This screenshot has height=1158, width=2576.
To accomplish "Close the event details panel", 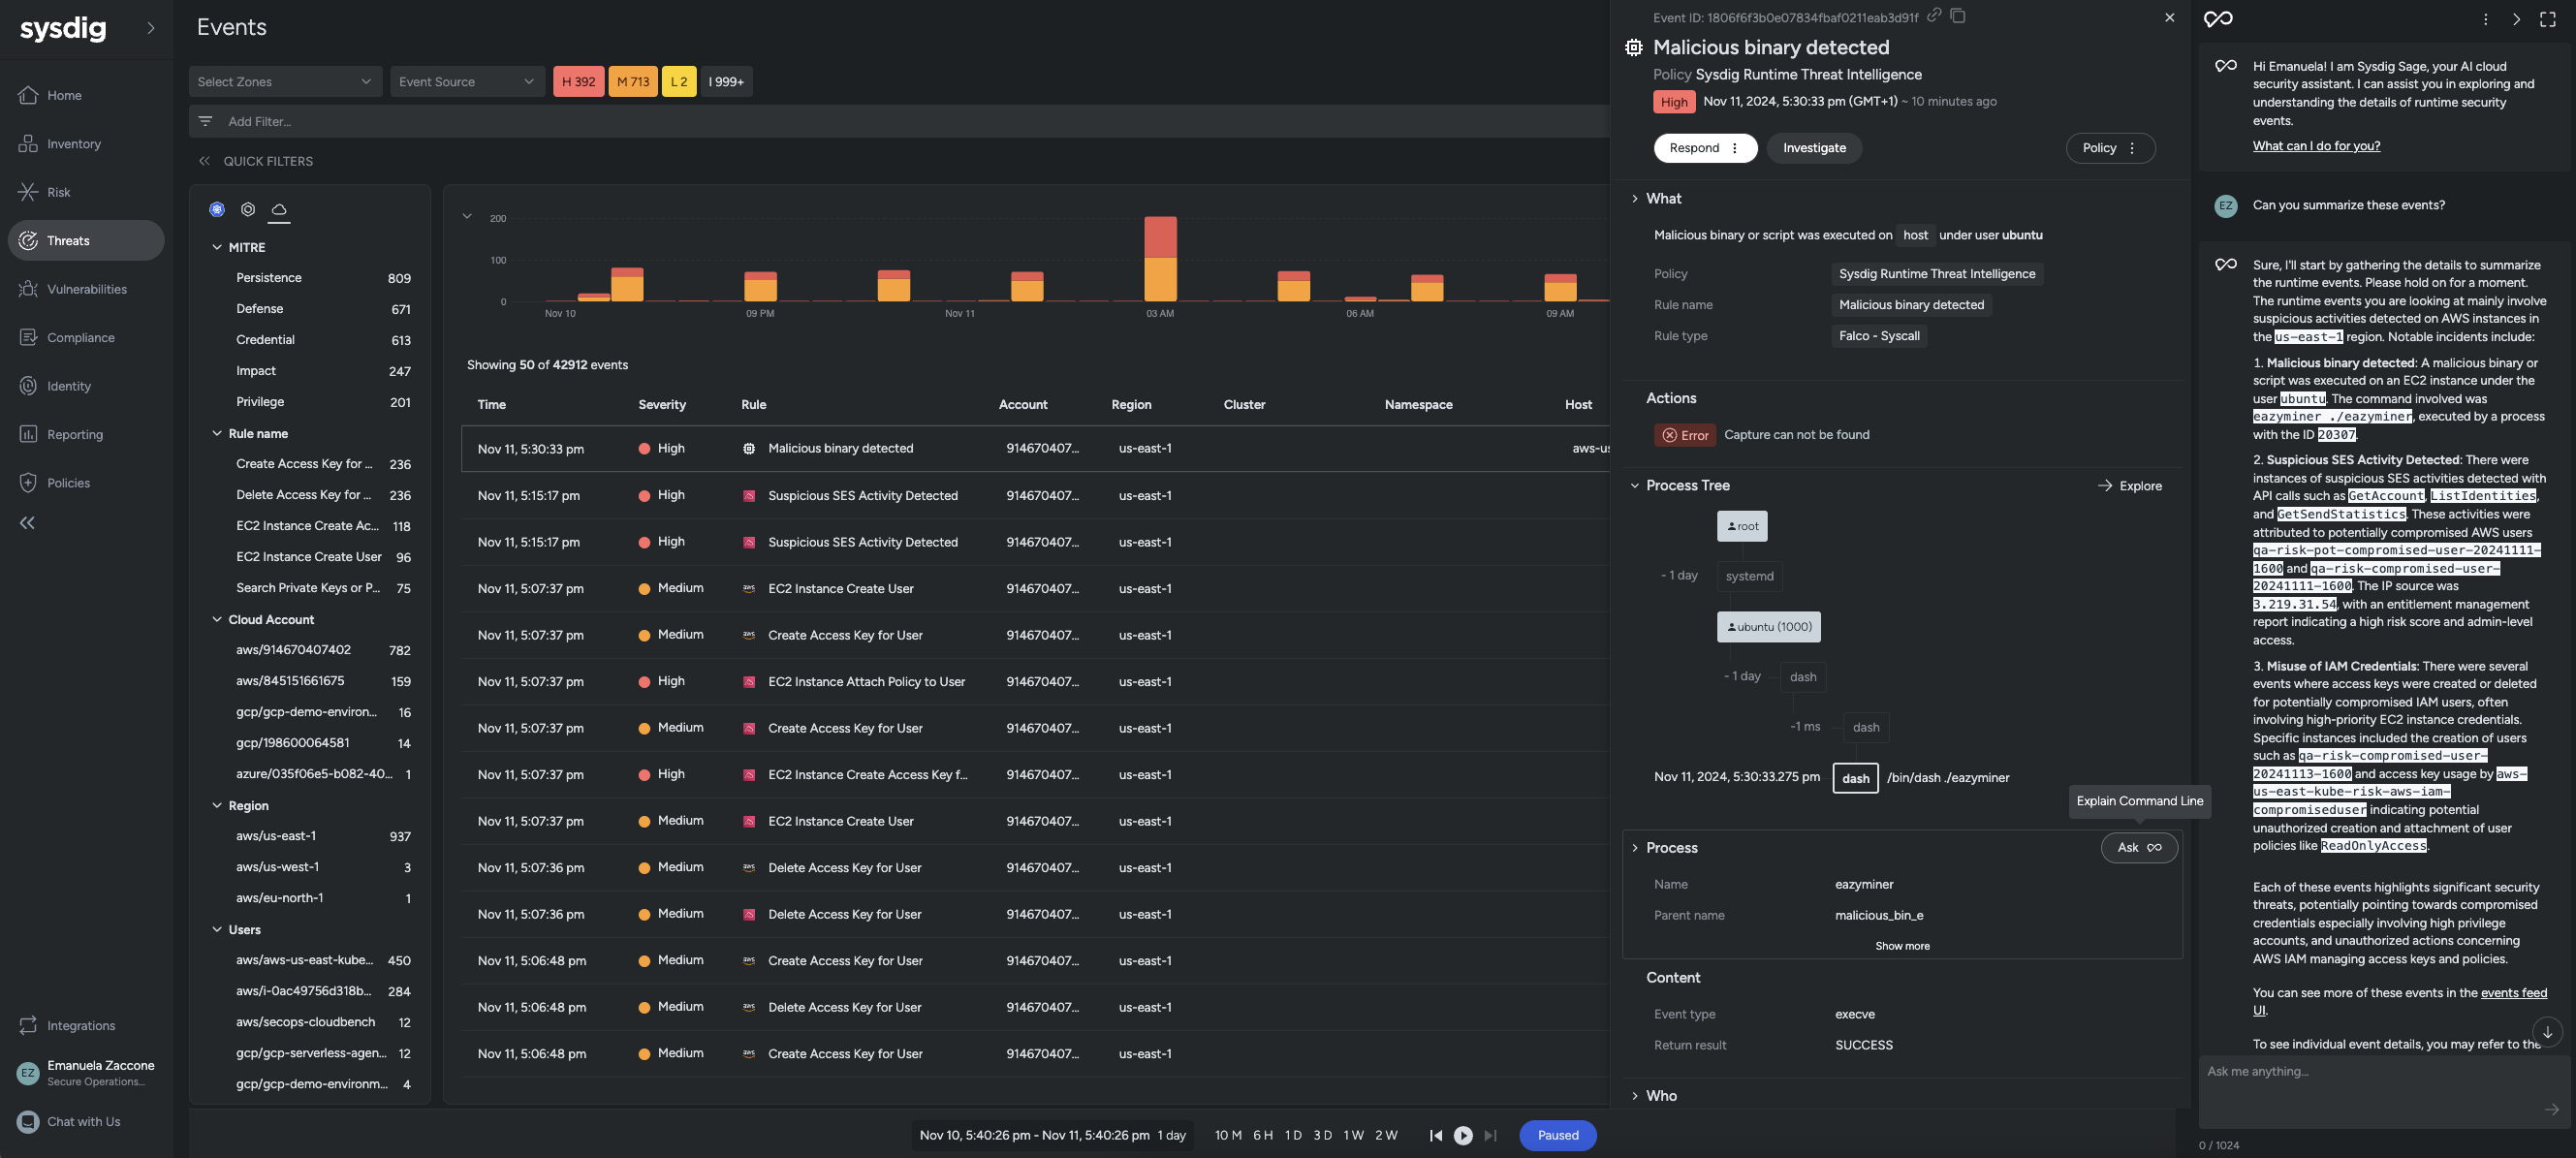I will tap(2169, 18).
